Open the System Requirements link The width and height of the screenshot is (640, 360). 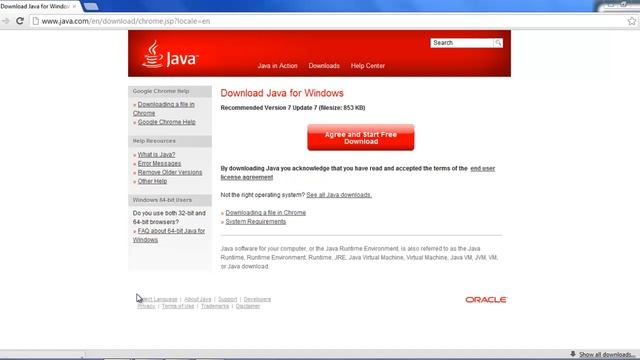[x=256, y=222]
